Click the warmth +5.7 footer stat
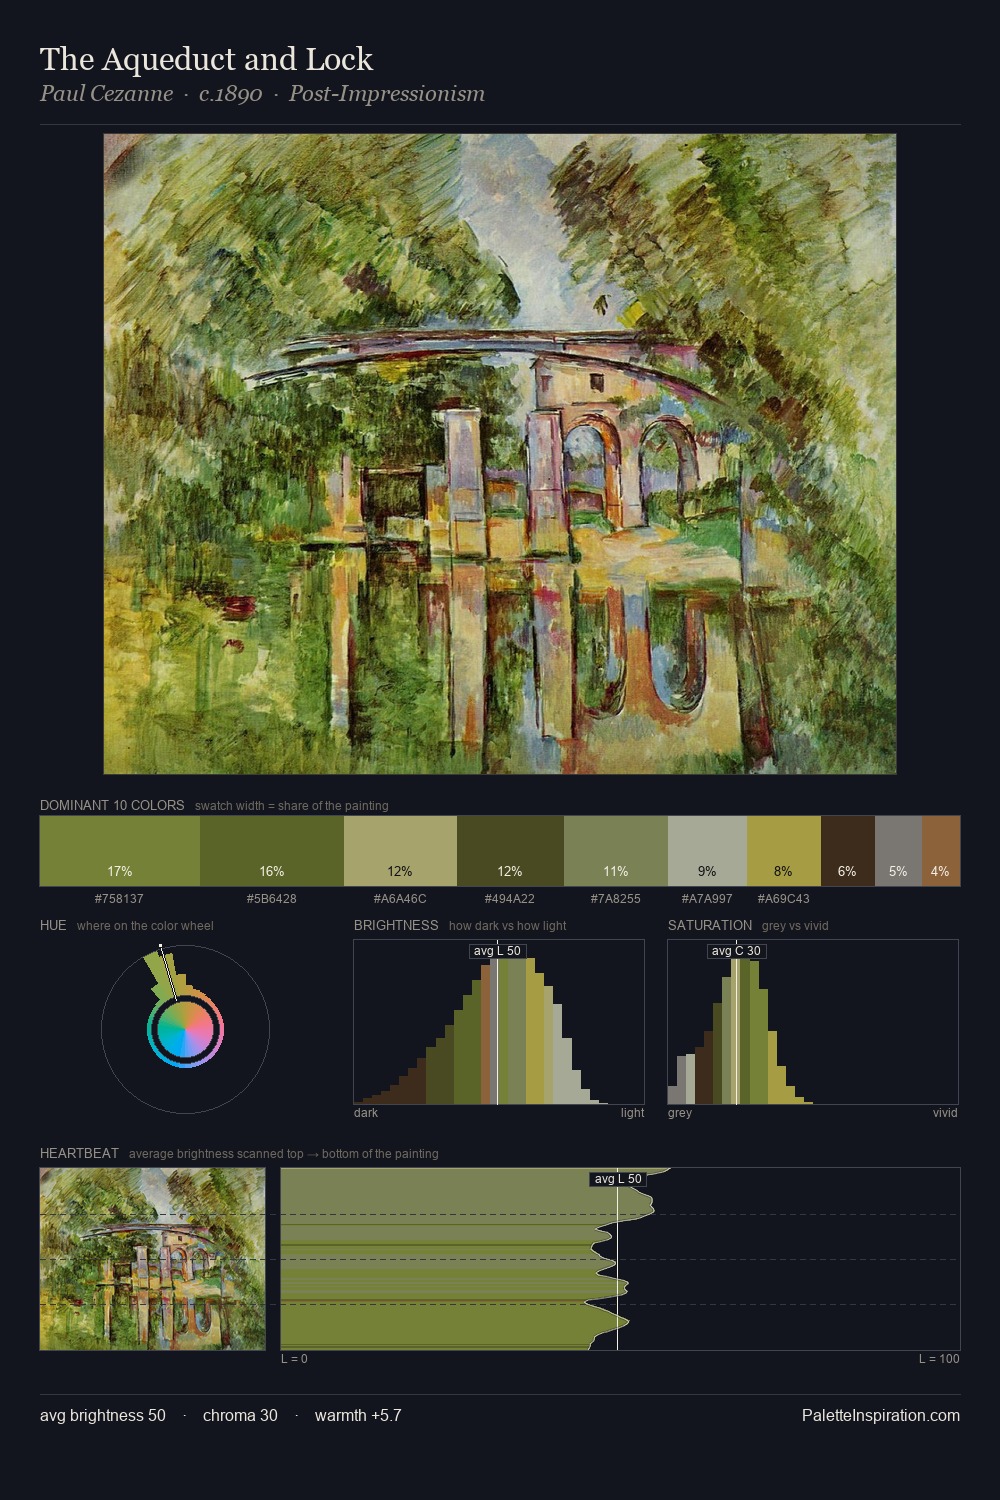The height and width of the screenshot is (1500, 1000). (x=358, y=1415)
